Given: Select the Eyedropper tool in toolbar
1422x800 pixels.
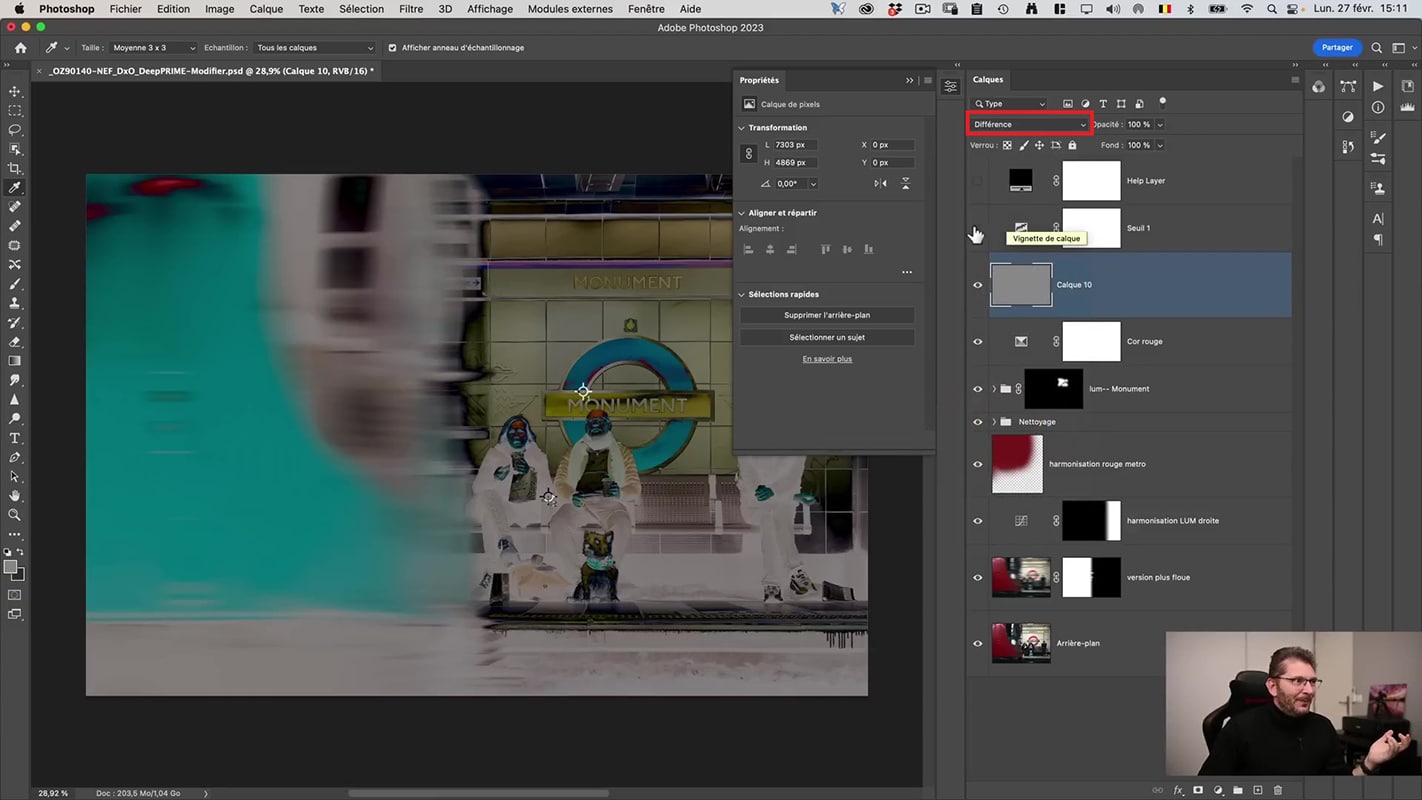Looking at the screenshot, I should point(15,187).
